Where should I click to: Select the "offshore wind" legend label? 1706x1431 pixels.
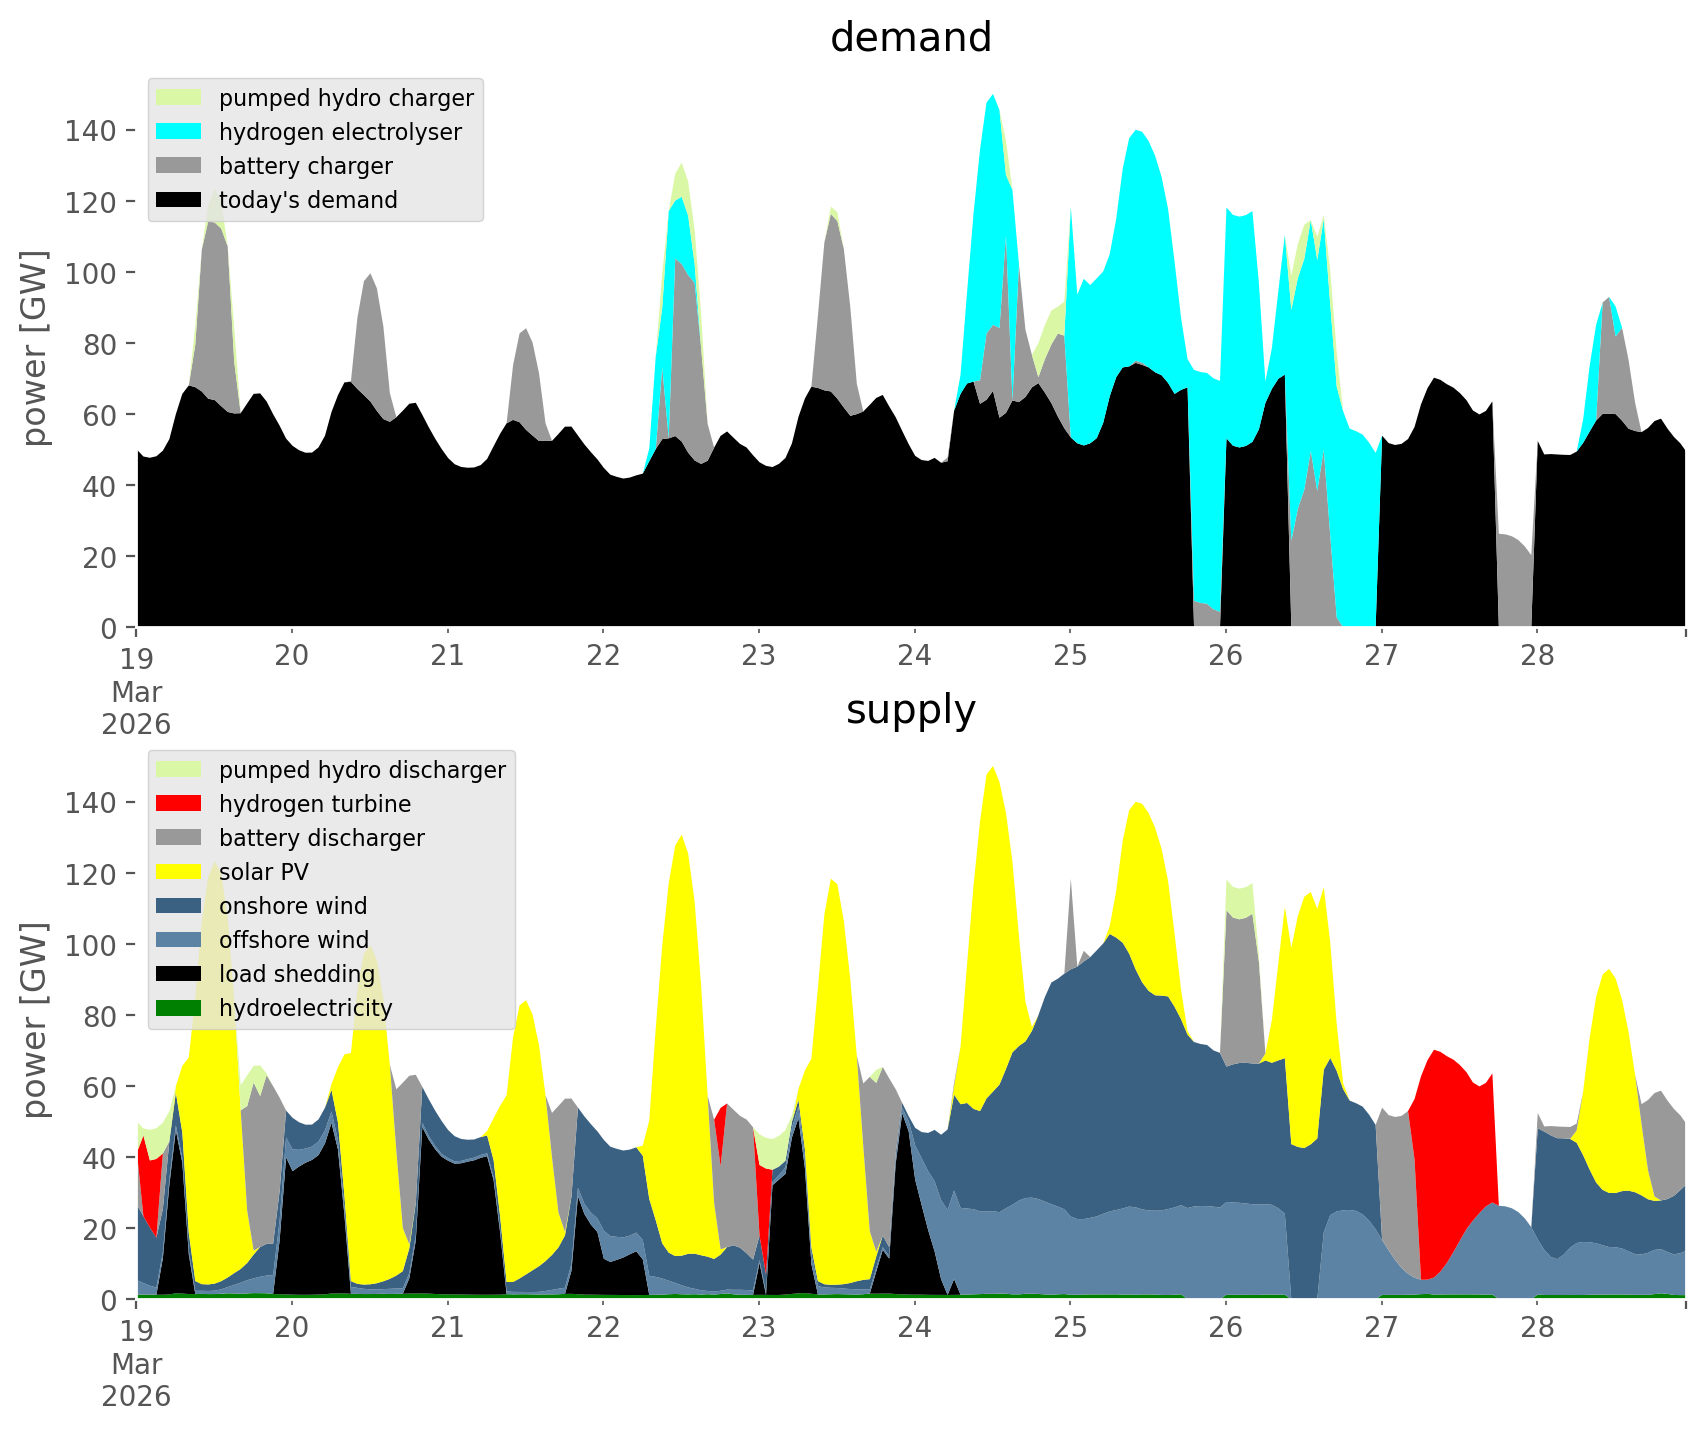pyautogui.click(x=293, y=940)
